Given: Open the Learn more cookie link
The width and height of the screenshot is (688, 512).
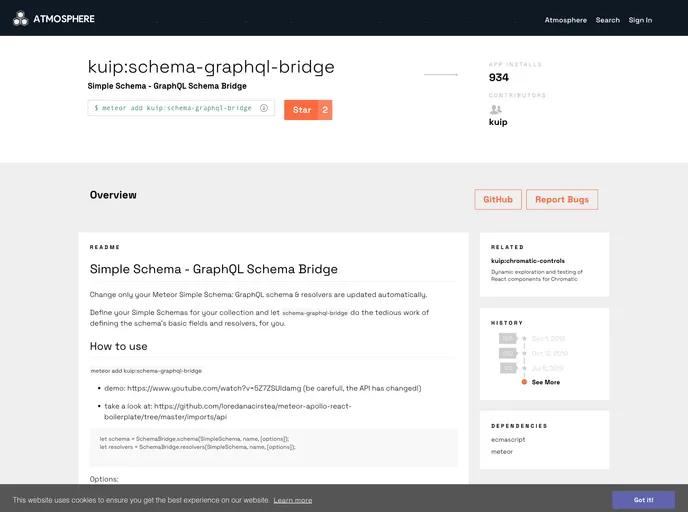Looking at the screenshot, I should coord(293,500).
